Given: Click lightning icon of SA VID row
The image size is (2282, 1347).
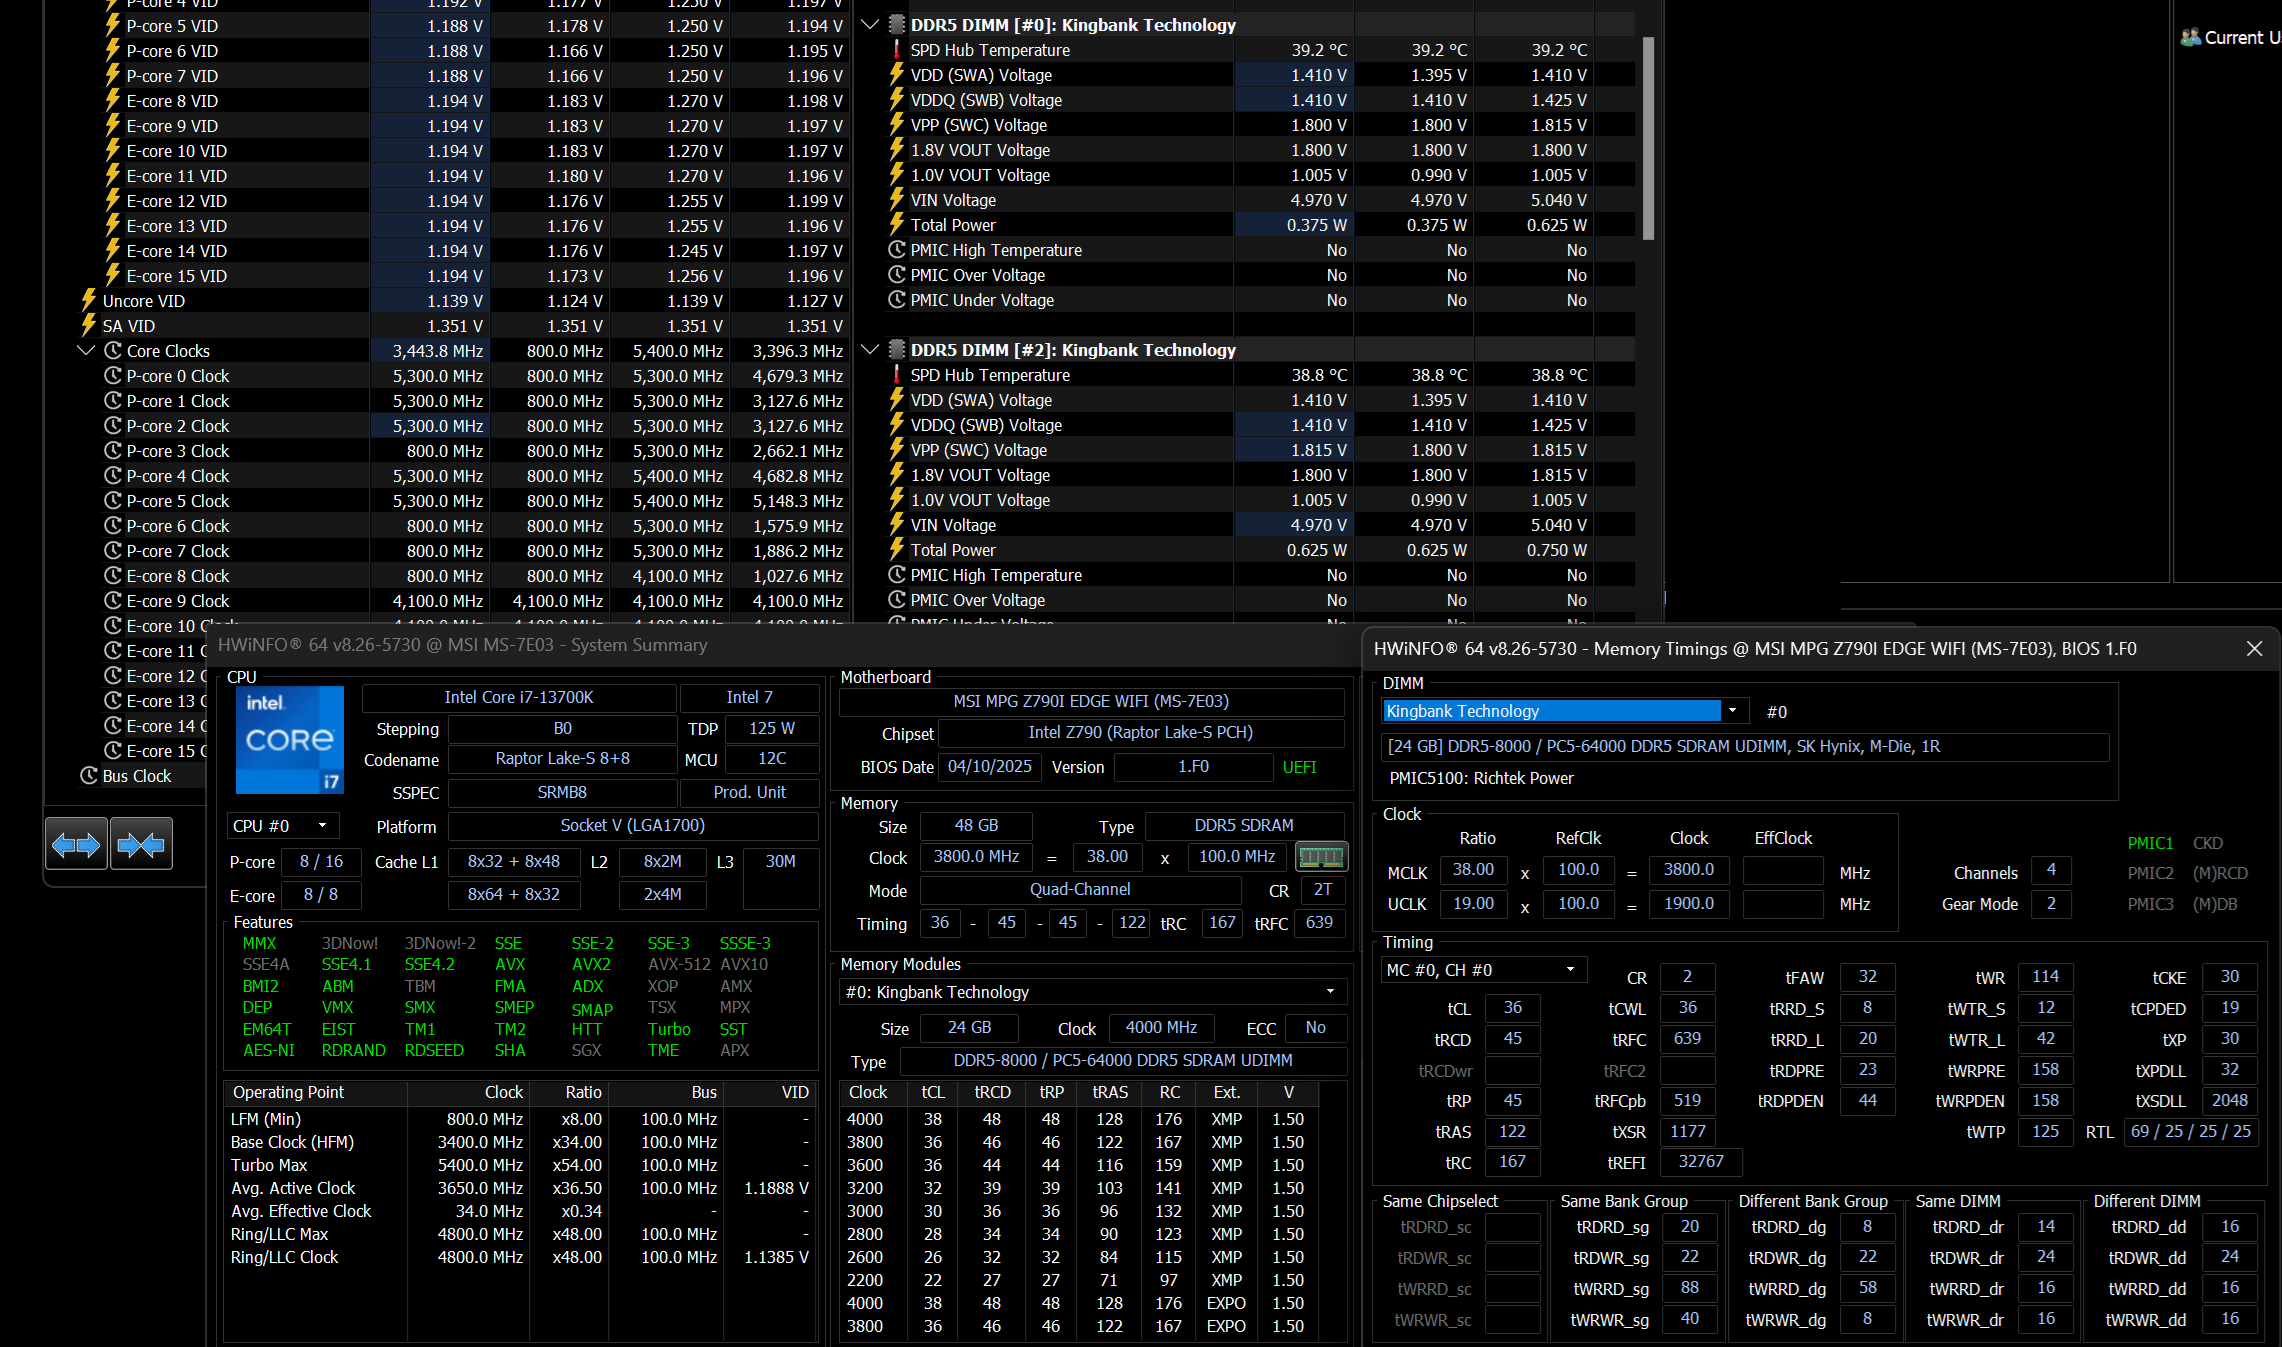Looking at the screenshot, I should [x=89, y=325].
